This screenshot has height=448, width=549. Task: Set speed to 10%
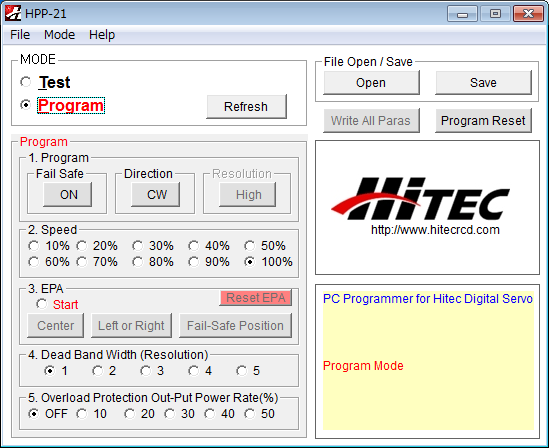[x=34, y=246]
